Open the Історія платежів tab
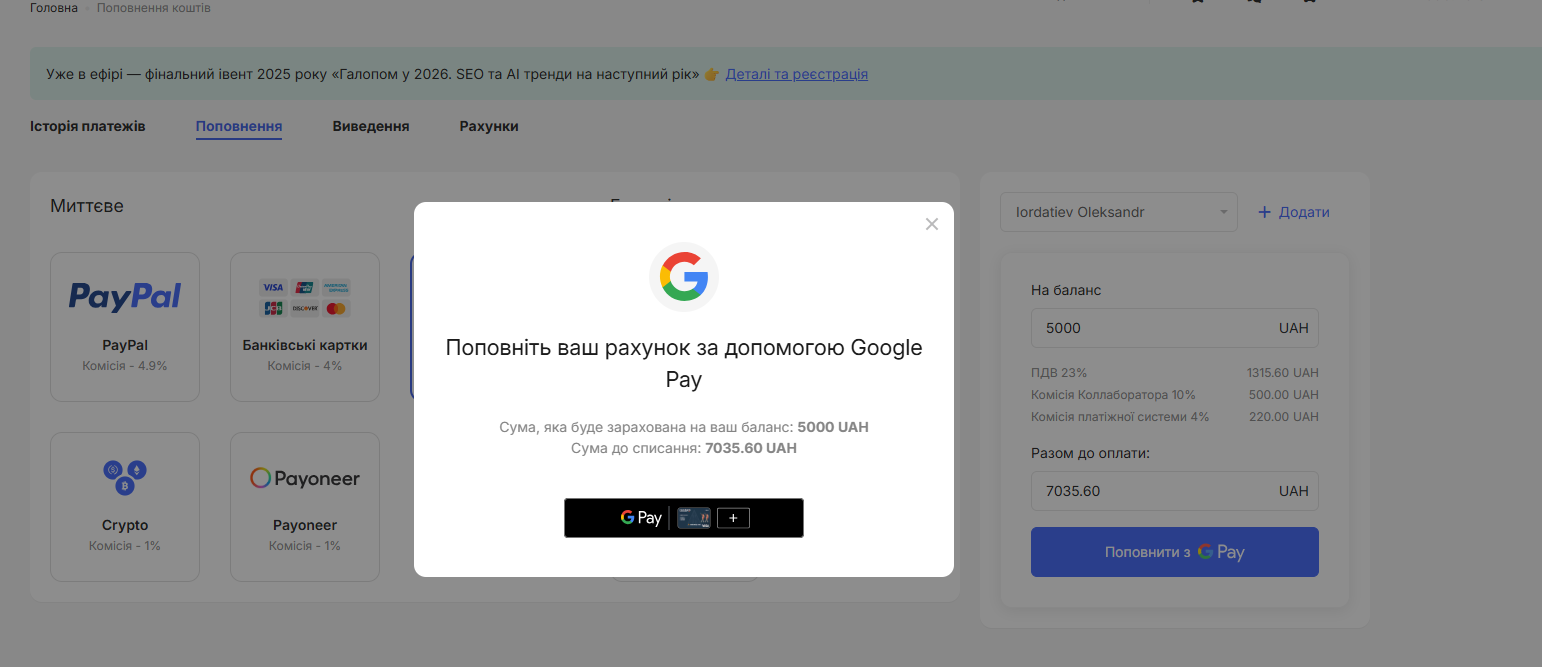The height and width of the screenshot is (667, 1542). (x=88, y=126)
